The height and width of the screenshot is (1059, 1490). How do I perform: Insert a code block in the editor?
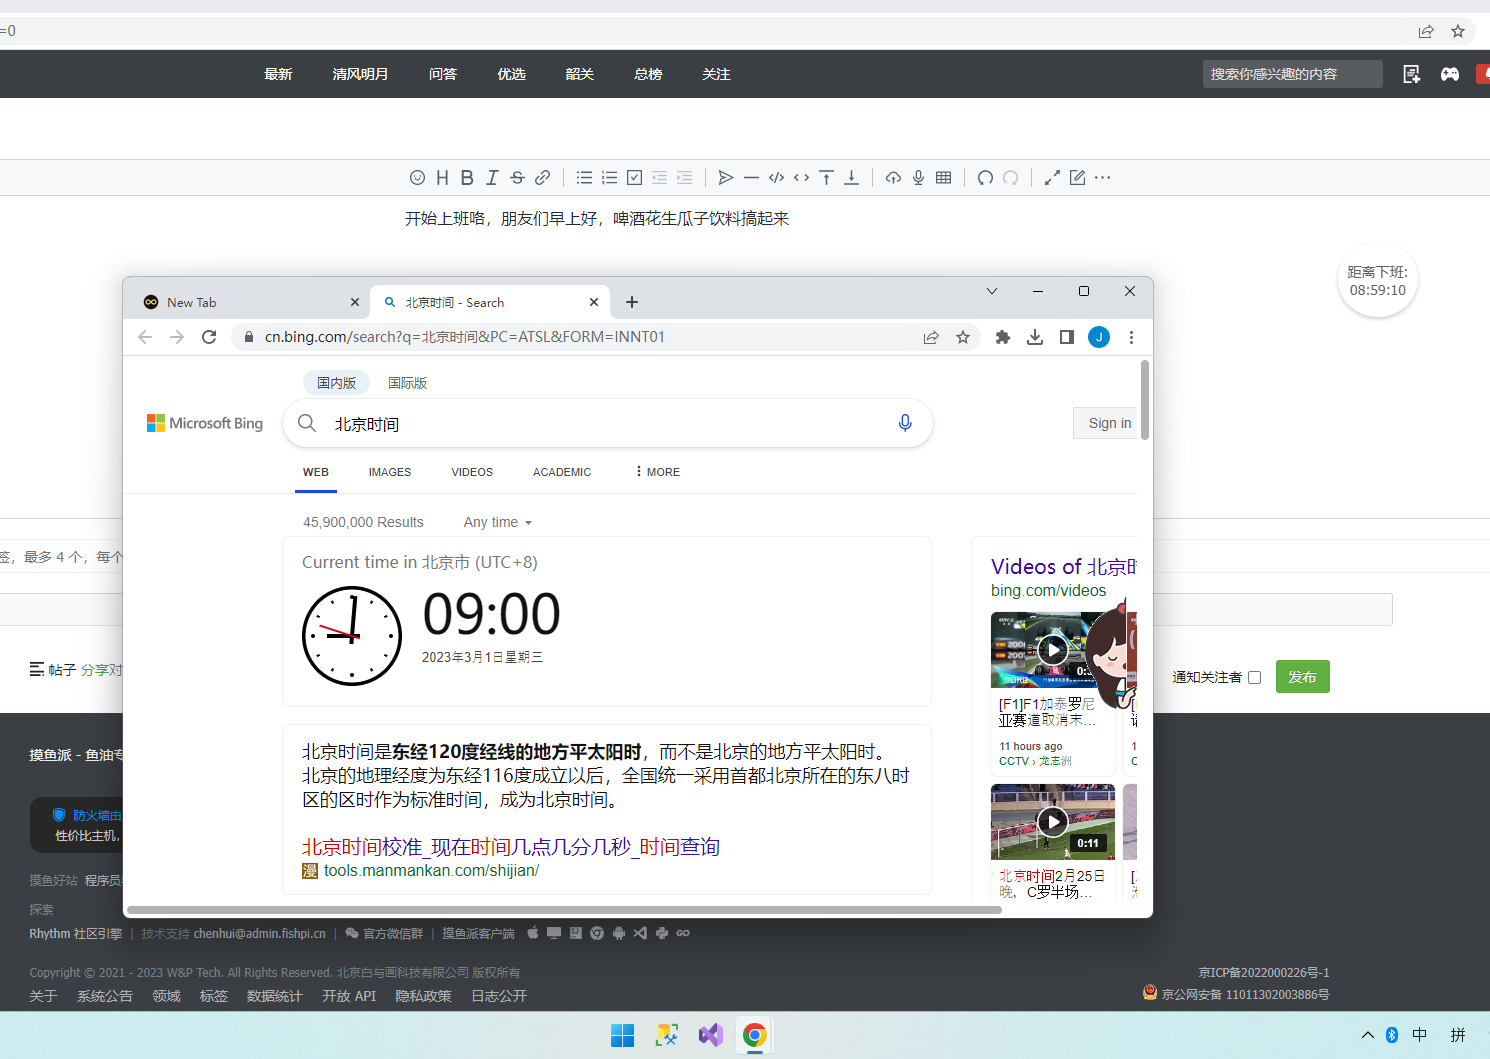776,178
